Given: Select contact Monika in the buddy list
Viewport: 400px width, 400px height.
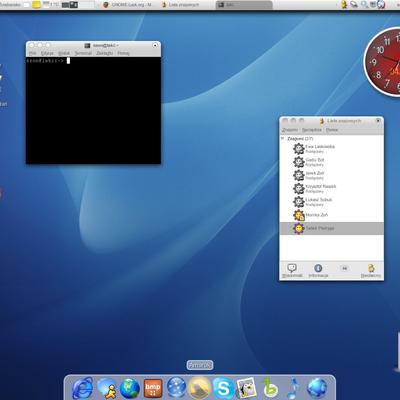Looking at the screenshot, I should tap(332, 215).
